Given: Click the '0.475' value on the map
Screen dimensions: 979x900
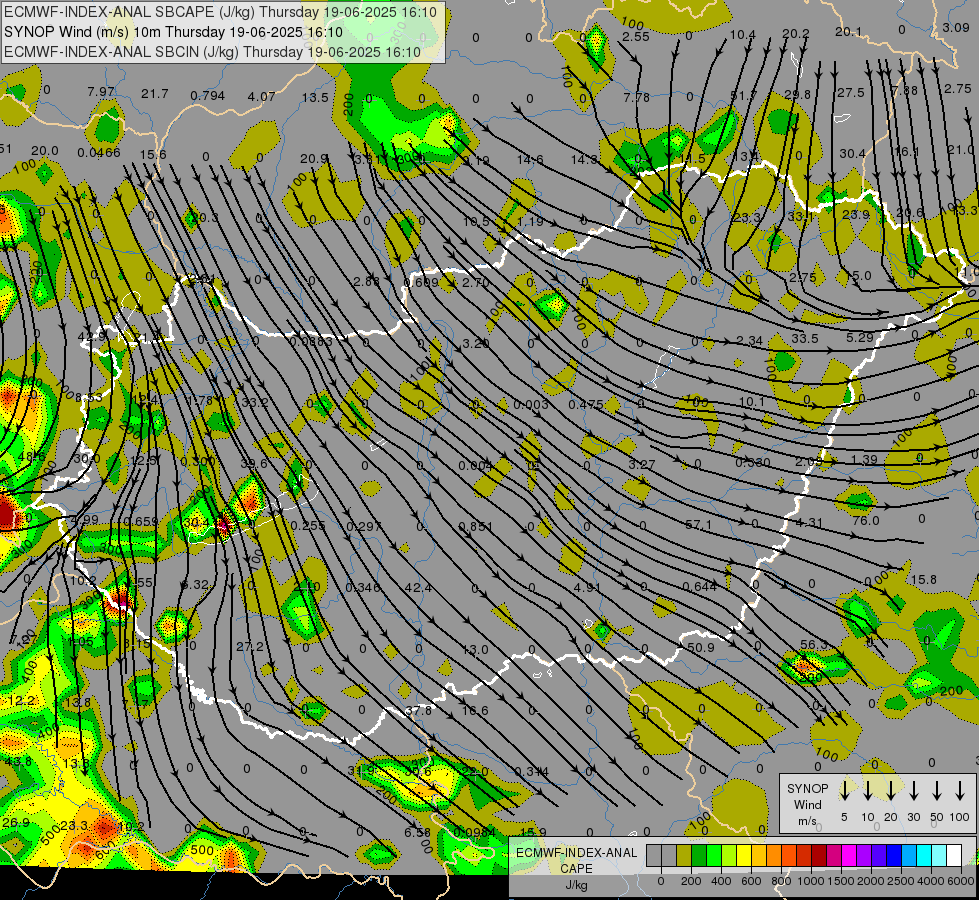Looking at the screenshot, I should [586, 405].
